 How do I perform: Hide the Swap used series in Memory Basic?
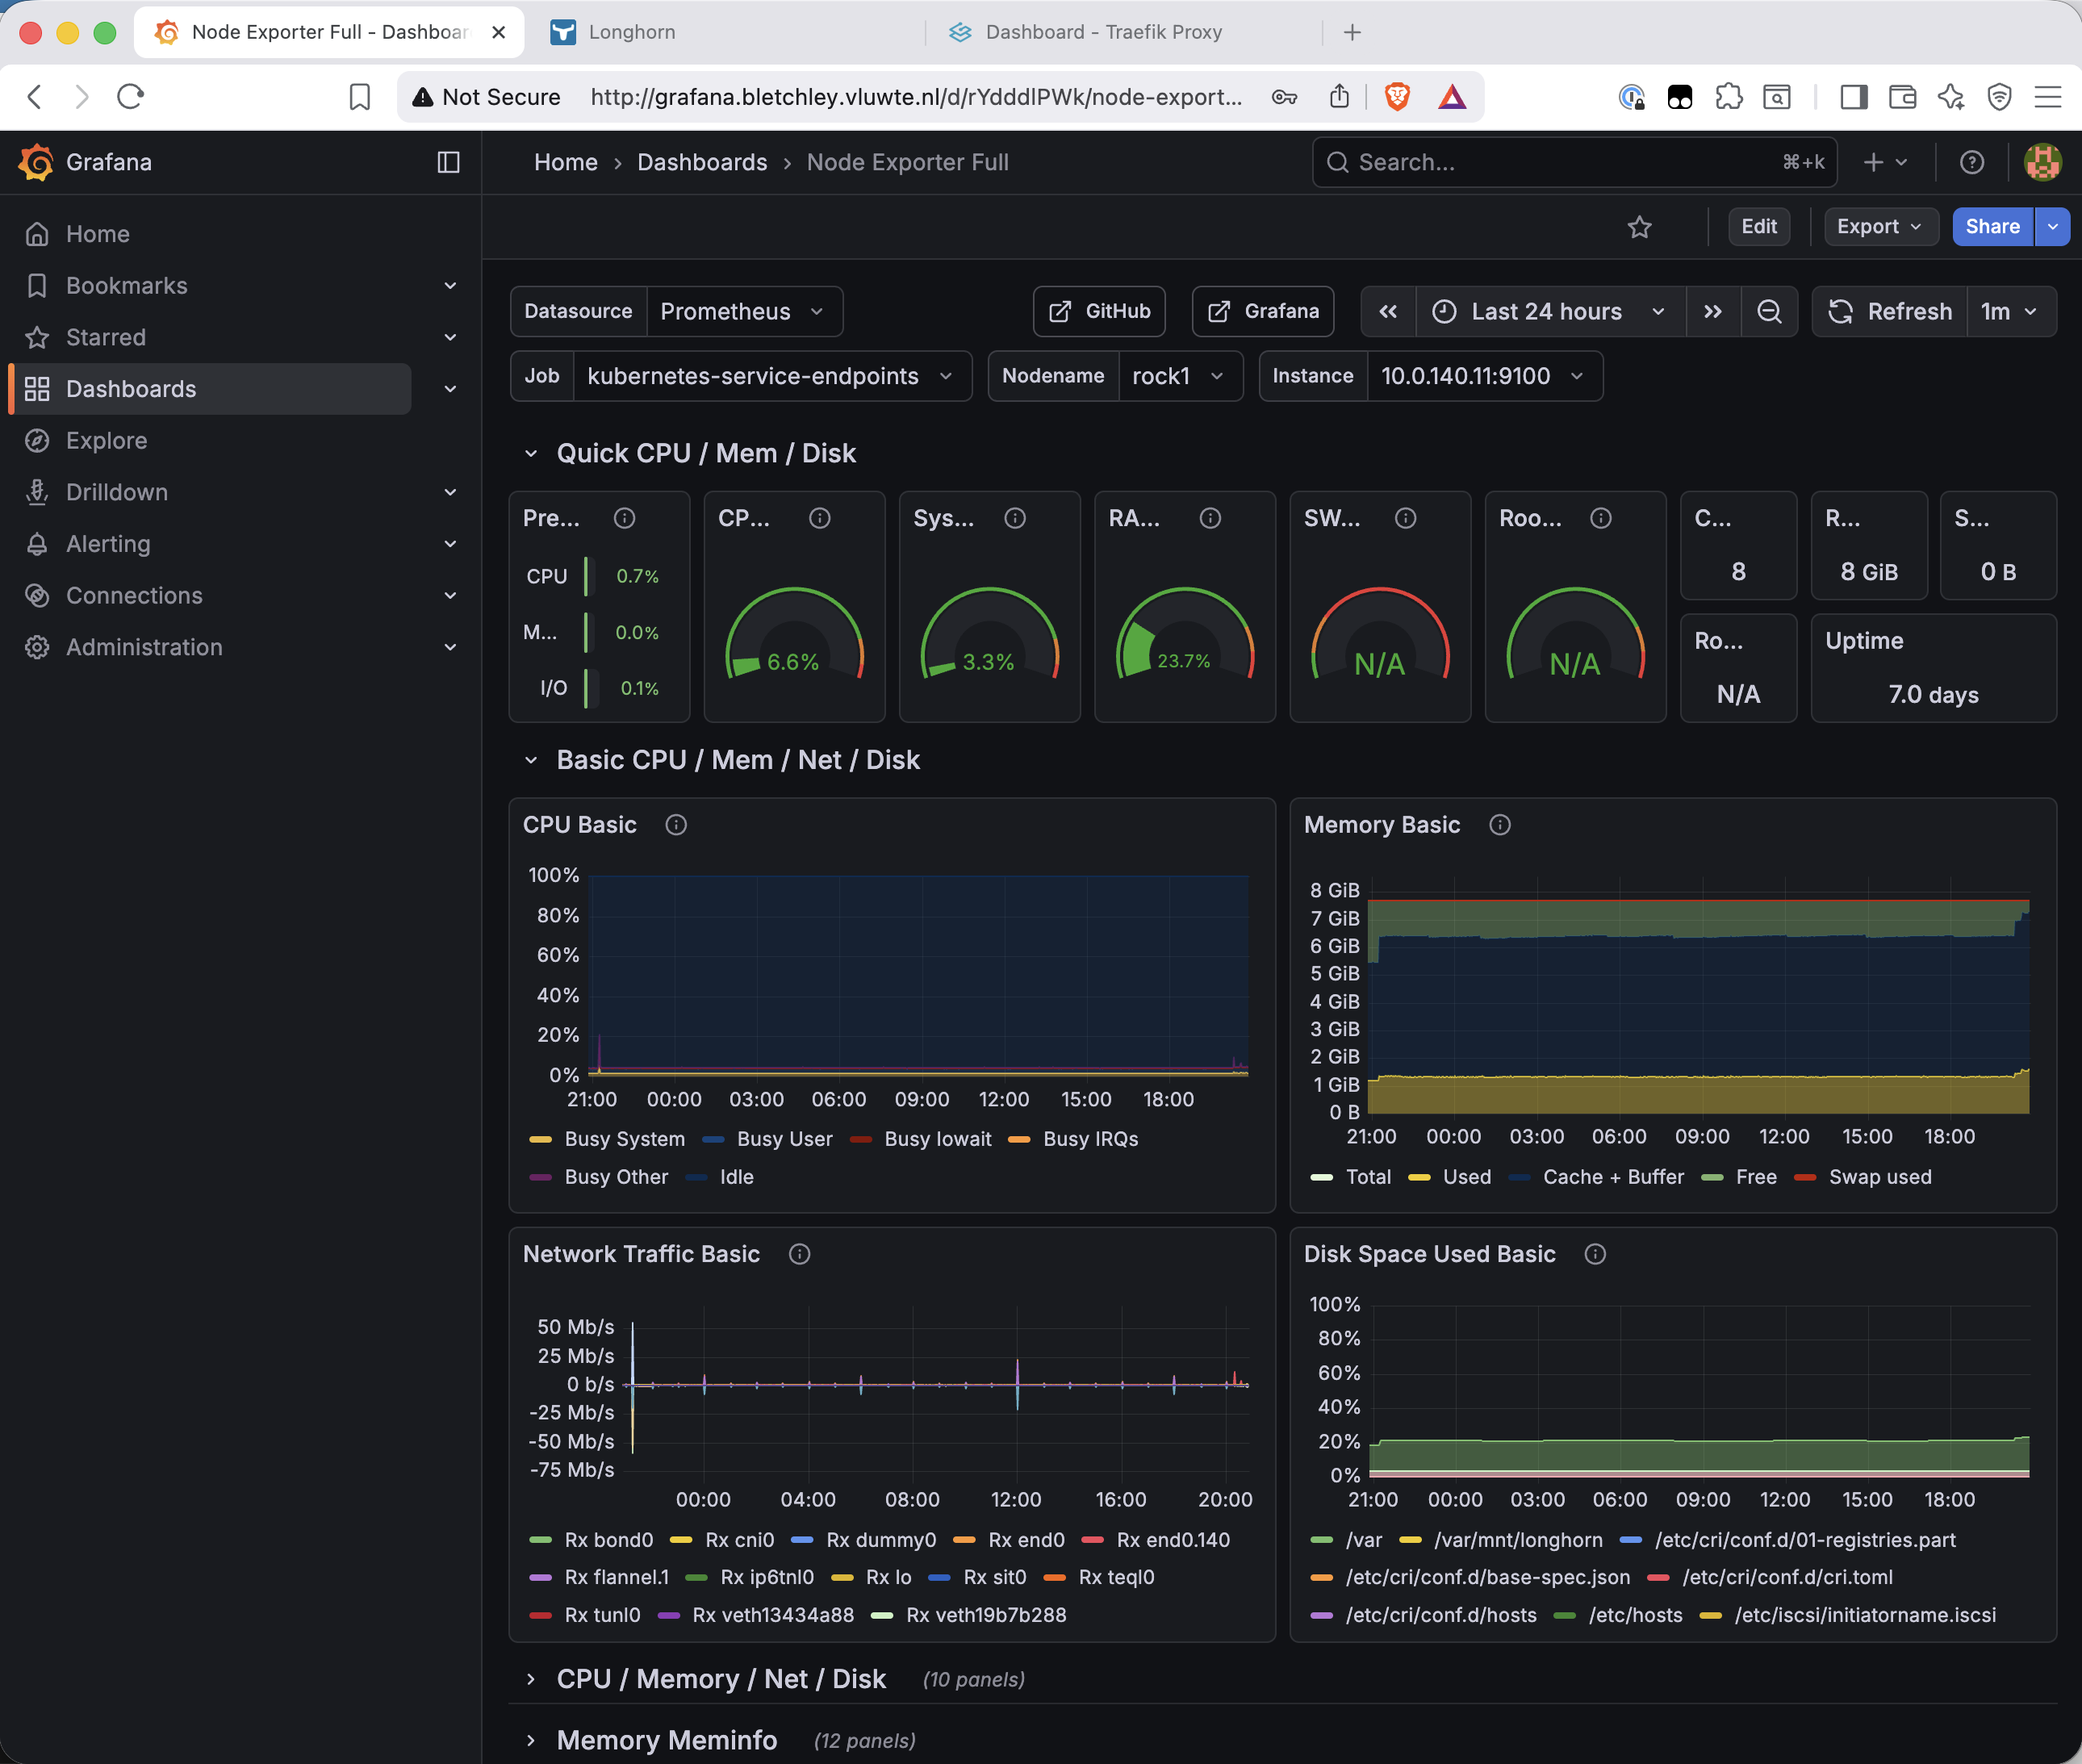click(x=1878, y=1177)
